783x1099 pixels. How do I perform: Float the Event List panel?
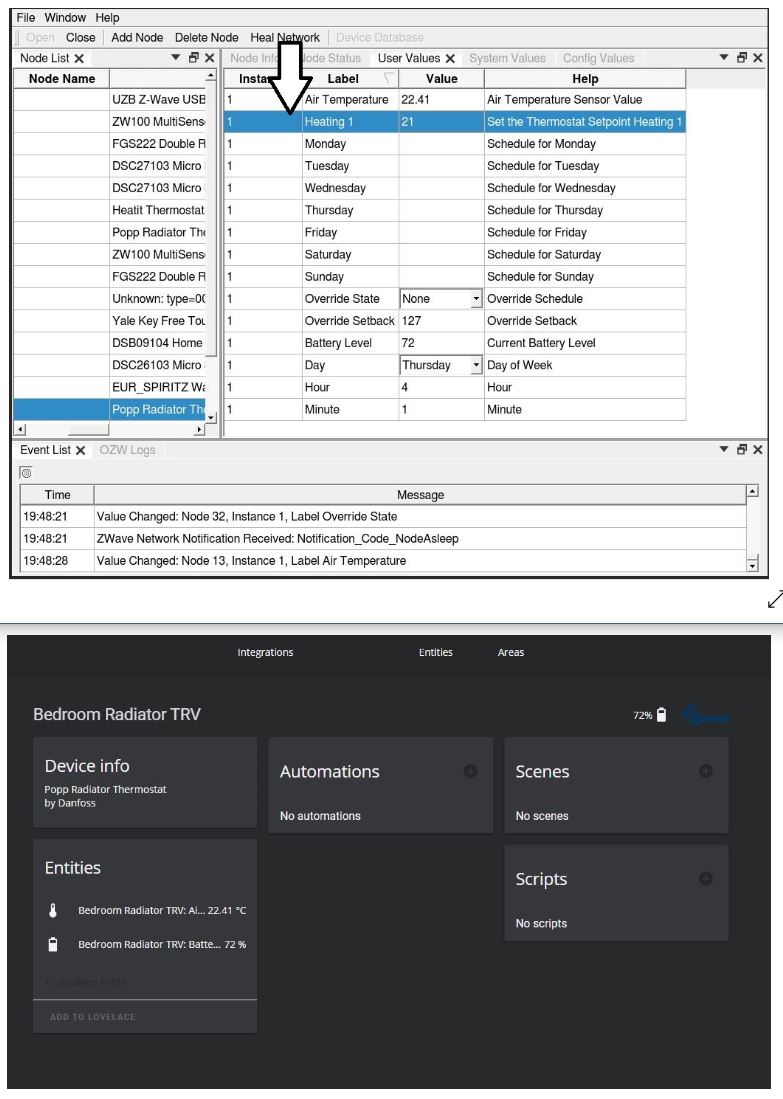click(x=742, y=450)
